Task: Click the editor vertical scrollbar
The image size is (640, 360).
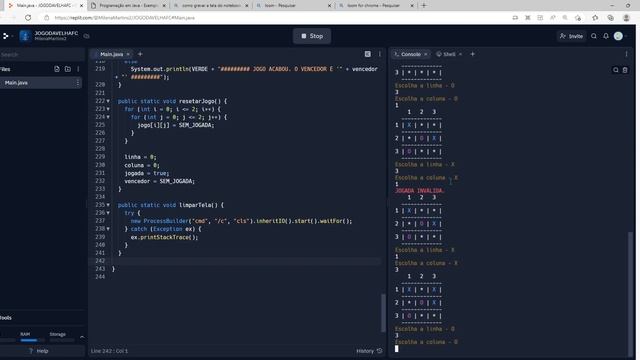Action: coord(383,313)
